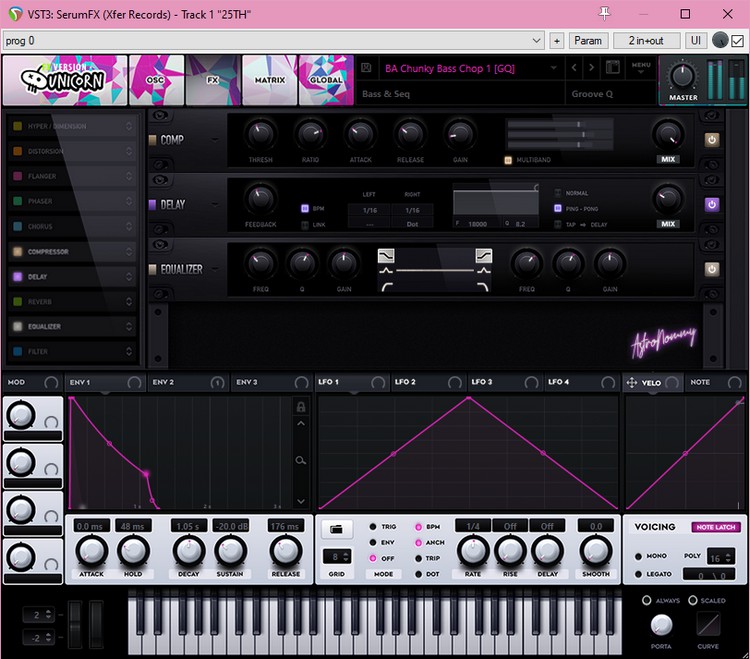Toggle the delay BPM sync checkbox

305,209
